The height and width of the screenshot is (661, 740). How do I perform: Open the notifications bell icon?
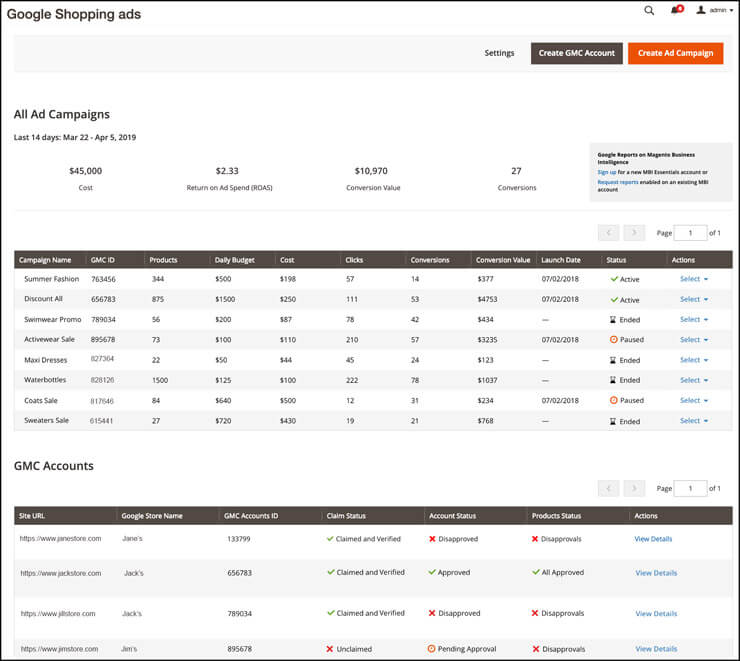(677, 11)
